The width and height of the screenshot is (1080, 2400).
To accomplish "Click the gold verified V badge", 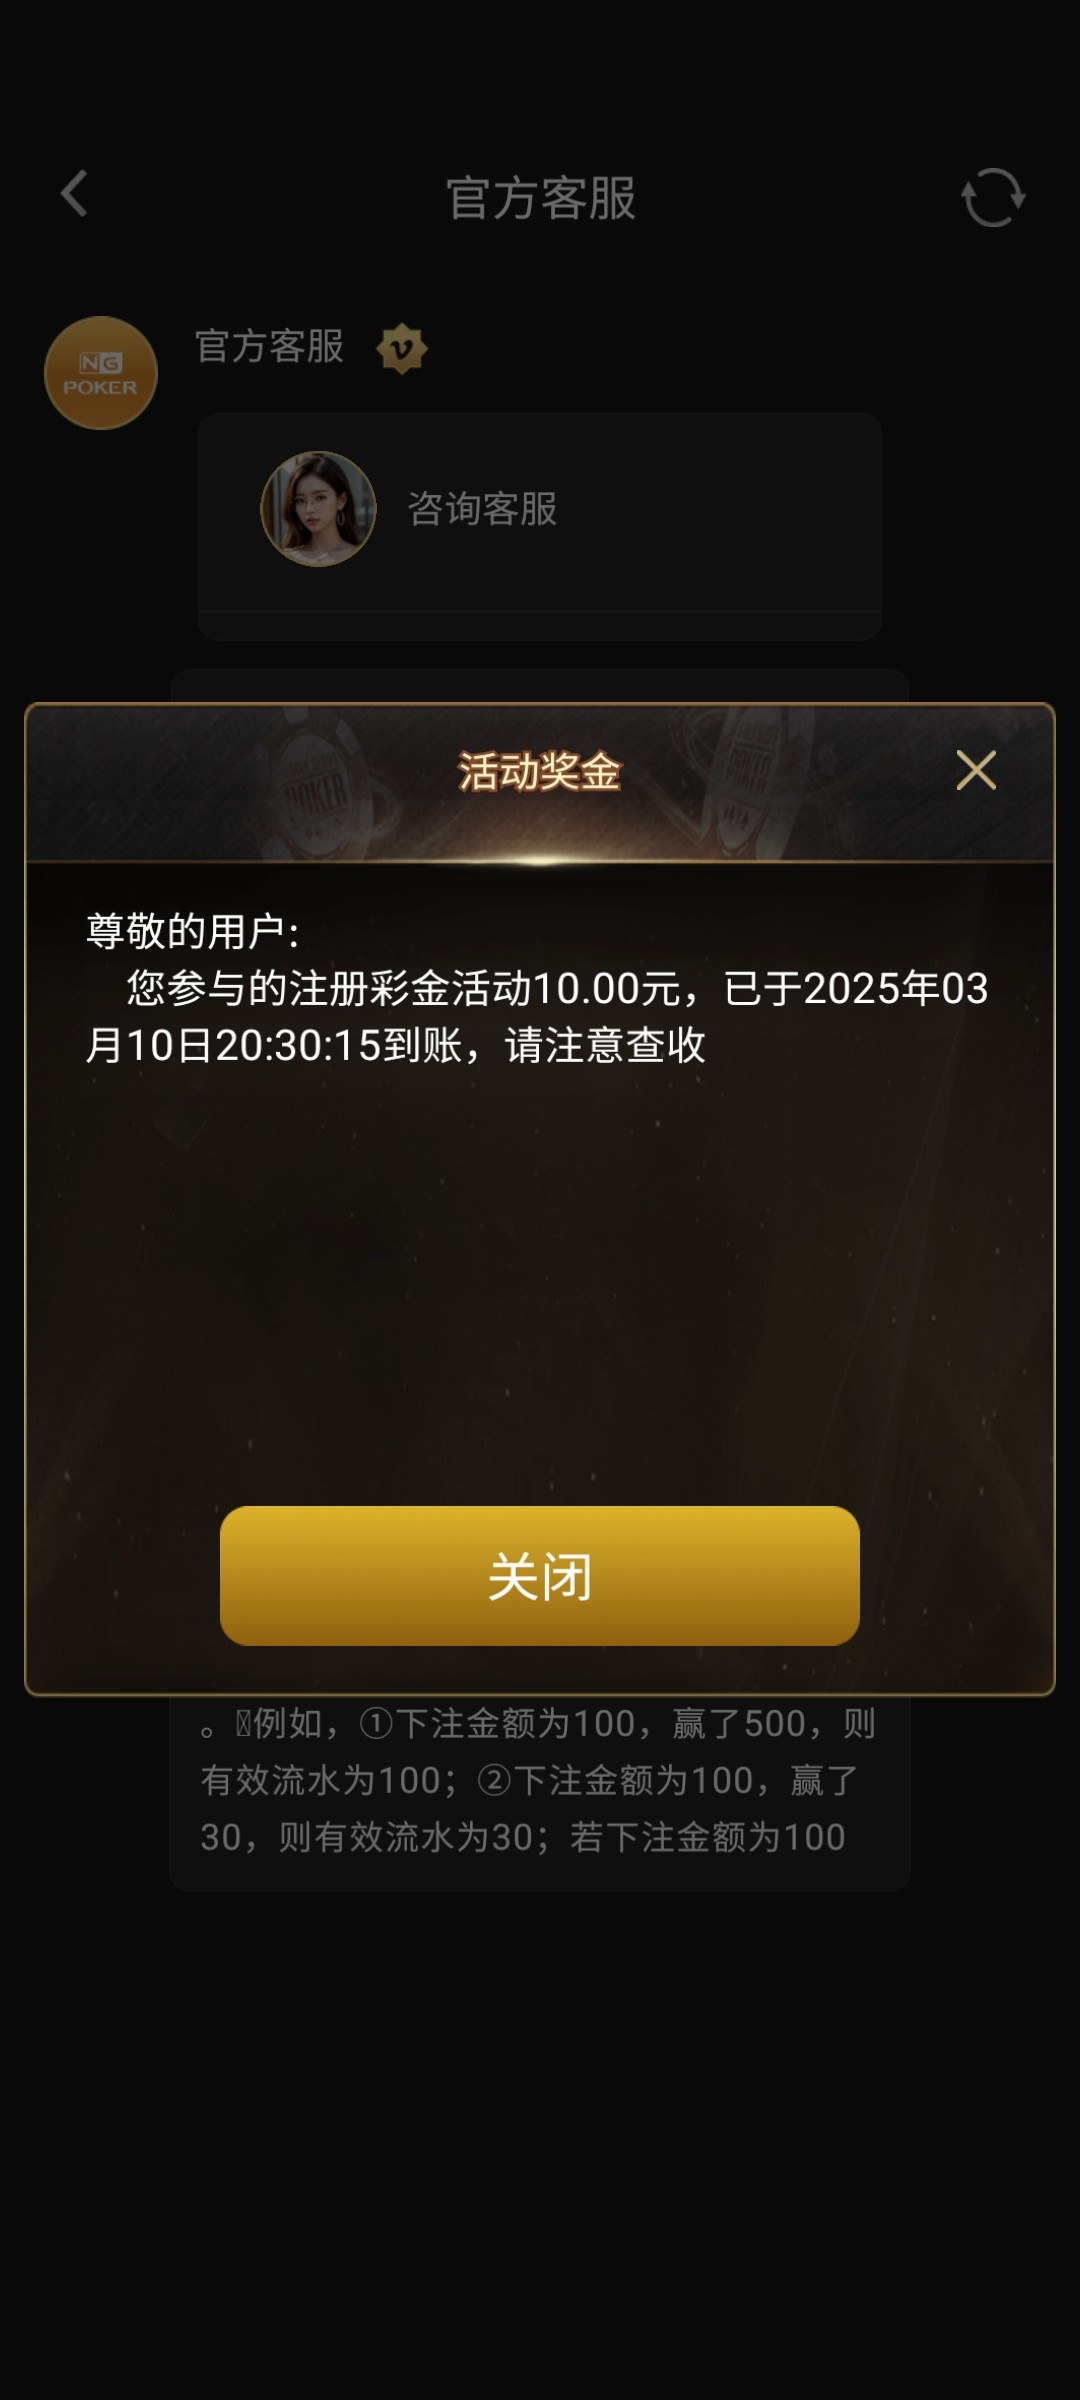I will tap(402, 348).
